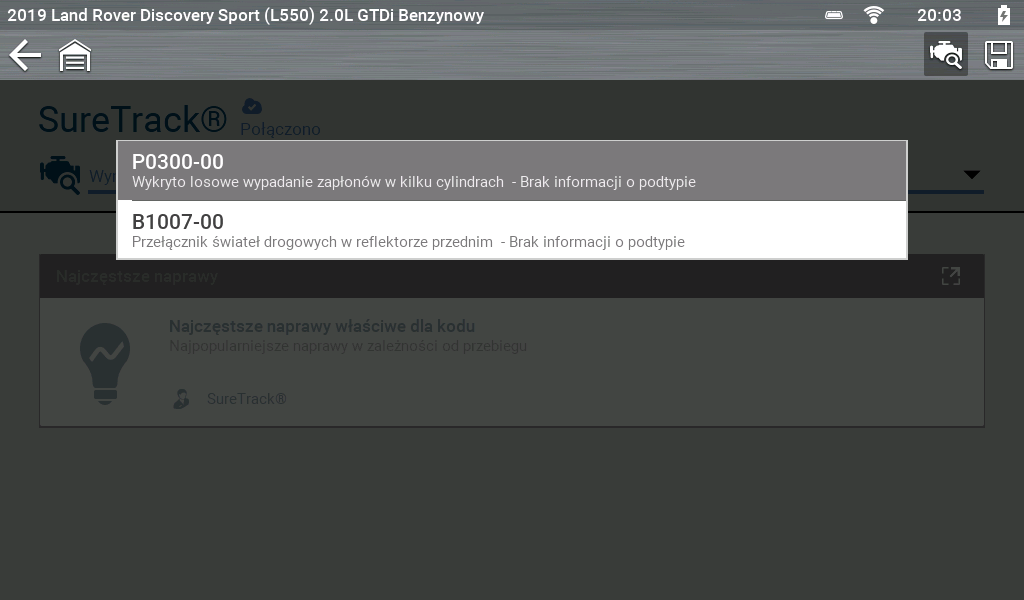1024x600 pixels.
Task: Collapse the code dropdown arrow
Action: [972, 174]
